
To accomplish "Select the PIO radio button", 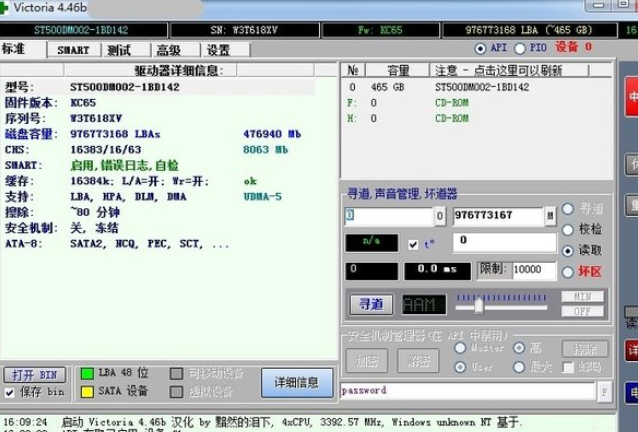I will (x=520, y=47).
